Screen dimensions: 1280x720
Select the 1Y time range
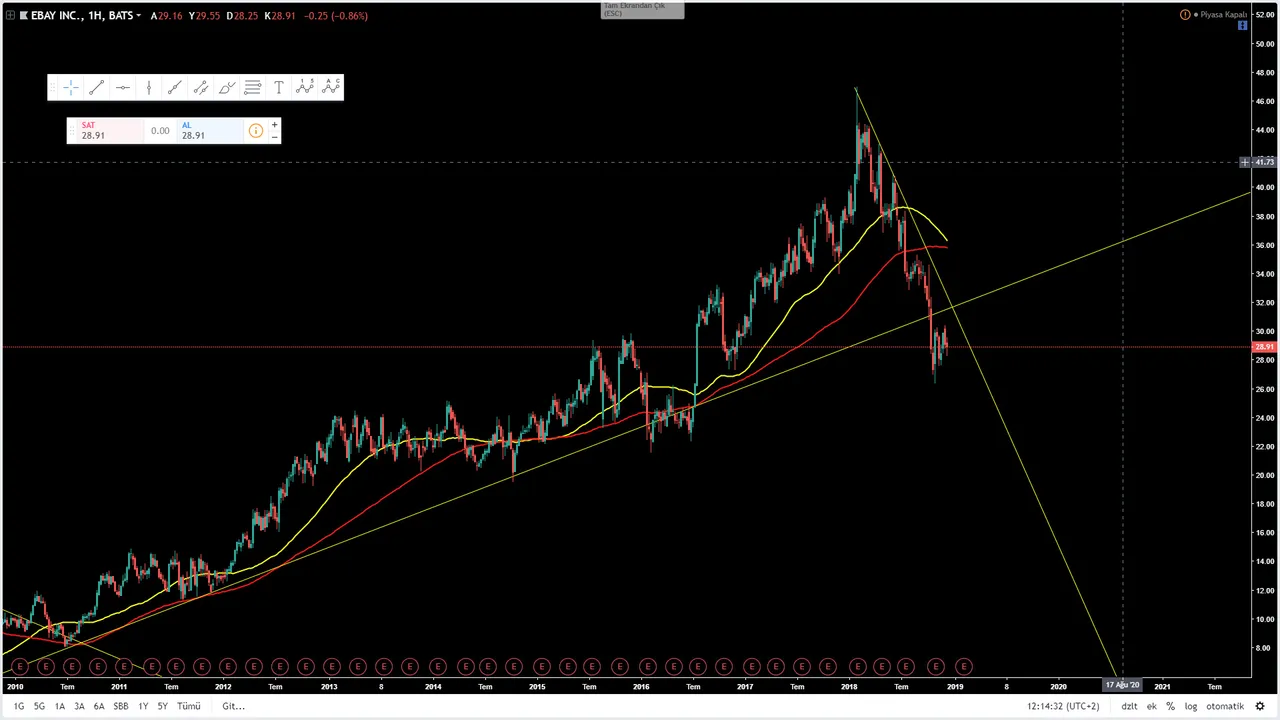point(143,706)
